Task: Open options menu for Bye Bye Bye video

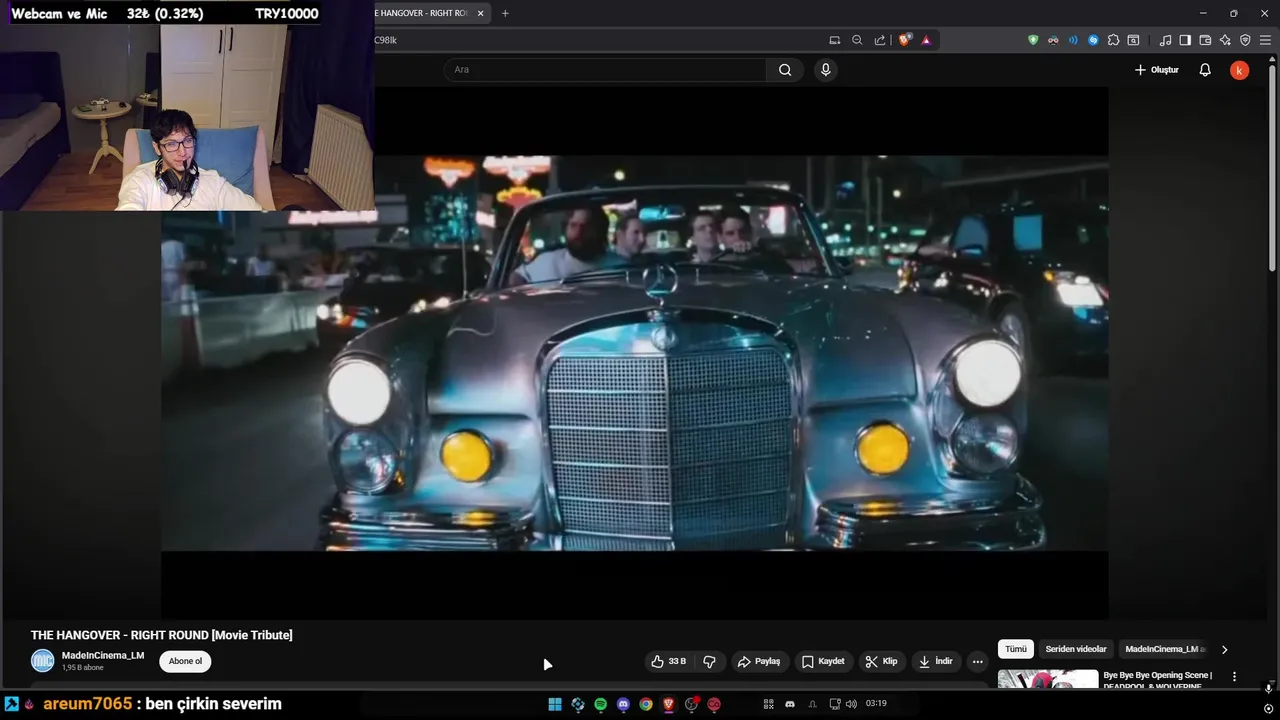Action: [1234, 677]
